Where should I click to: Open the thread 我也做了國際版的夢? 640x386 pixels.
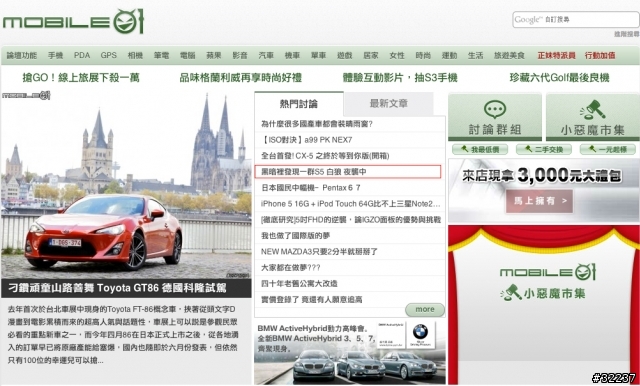pos(296,235)
